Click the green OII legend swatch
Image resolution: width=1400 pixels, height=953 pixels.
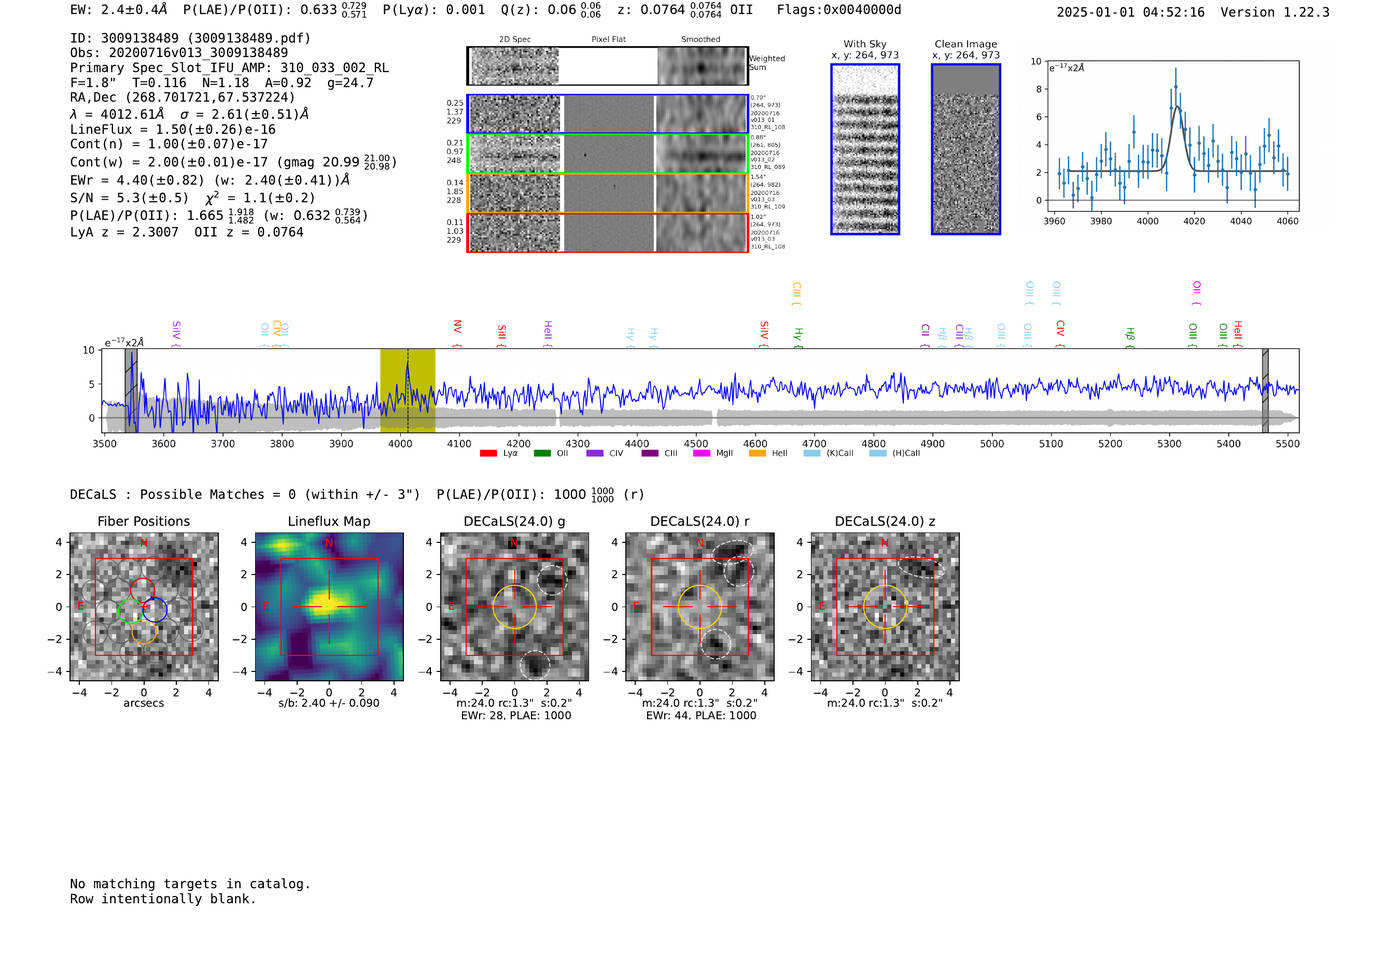542,454
